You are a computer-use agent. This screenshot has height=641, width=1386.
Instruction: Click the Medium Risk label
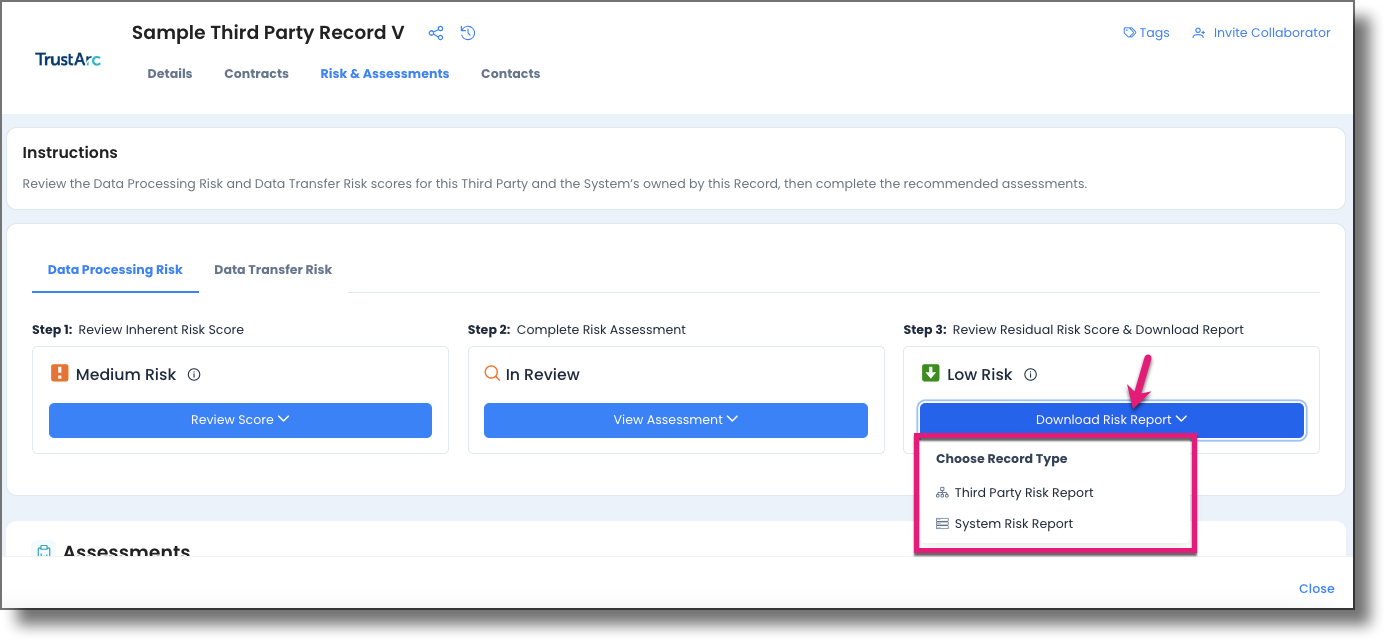(126, 375)
